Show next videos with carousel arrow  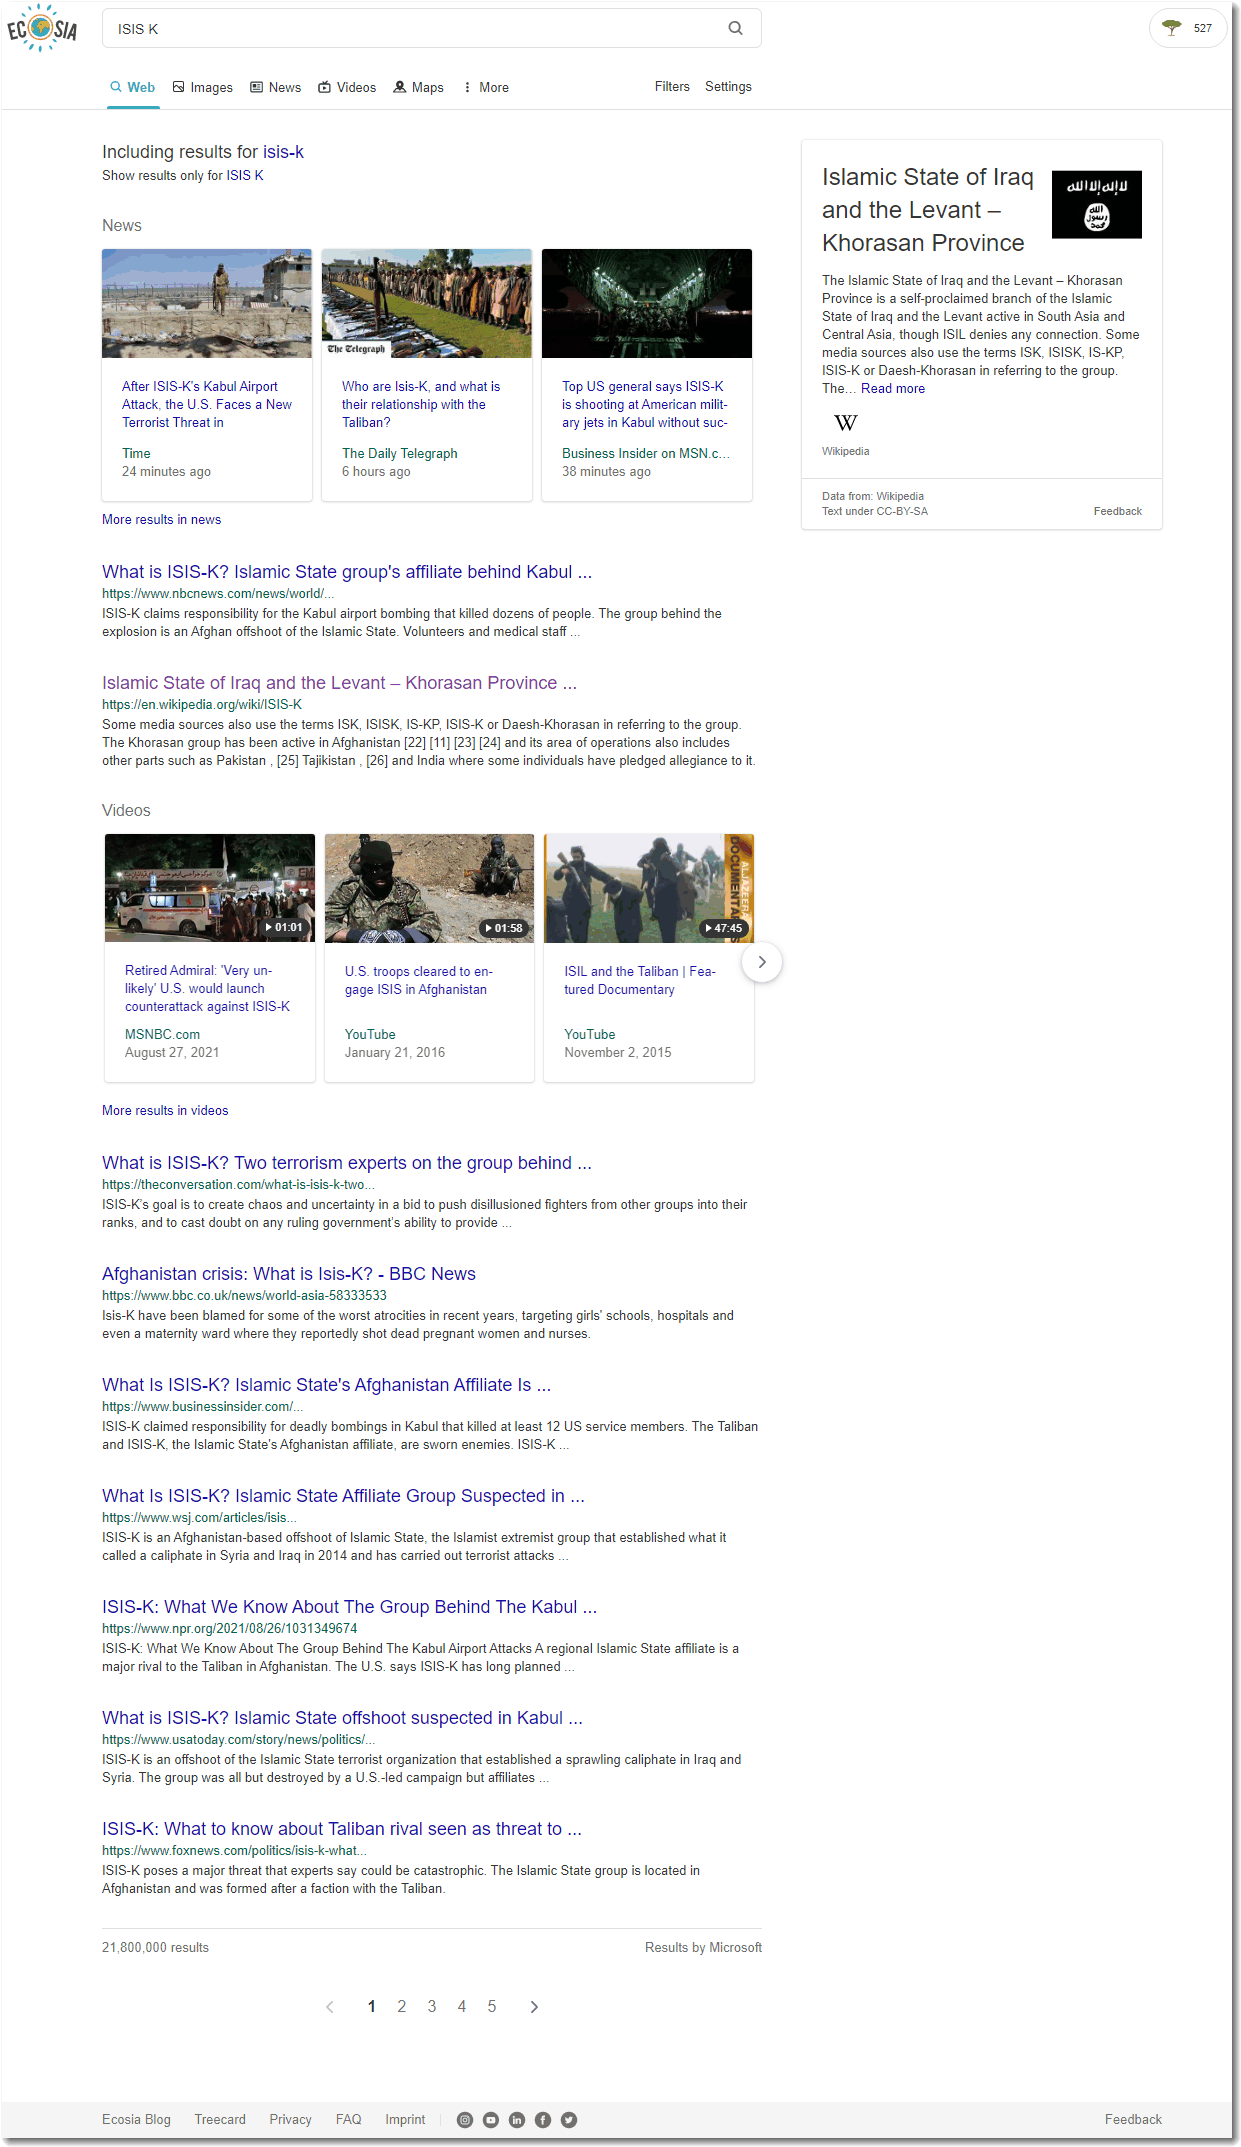coord(762,962)
